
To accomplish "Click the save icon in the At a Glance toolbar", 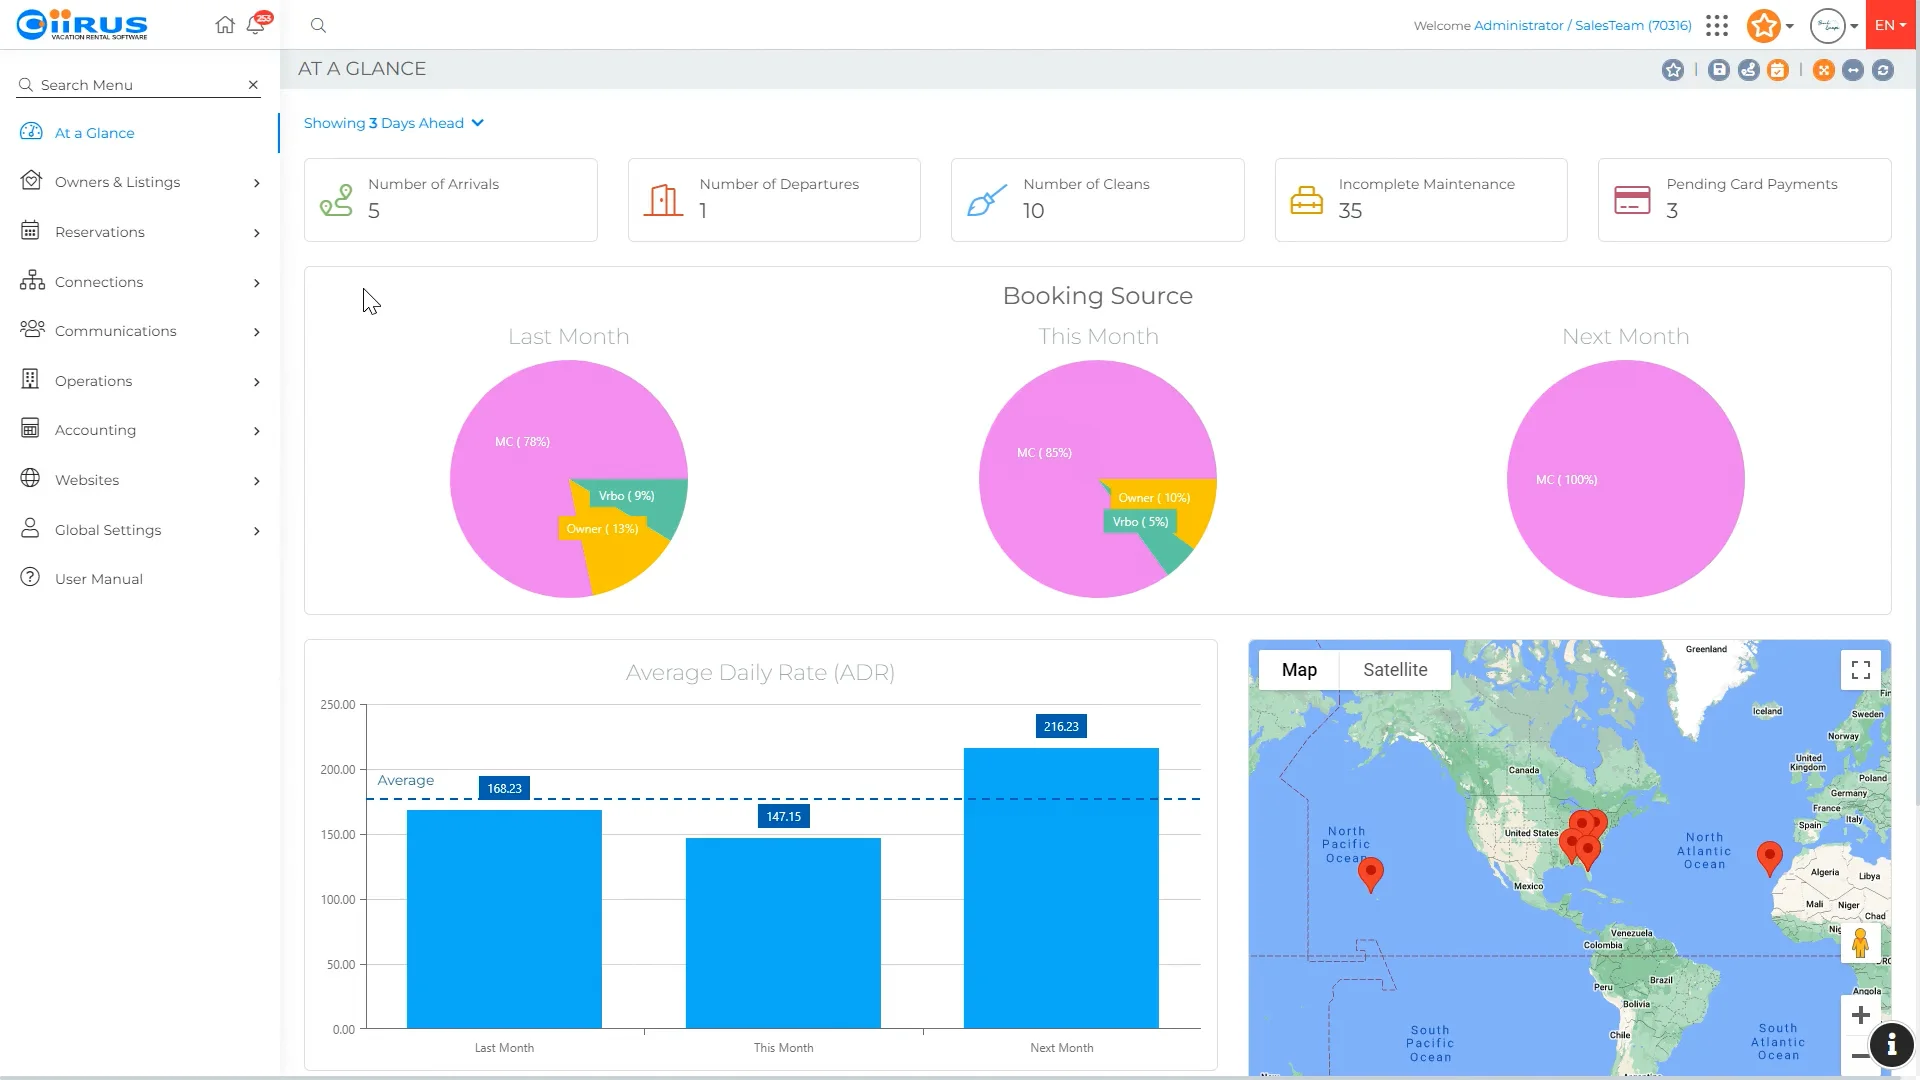I will click(x=1719, y=70).
